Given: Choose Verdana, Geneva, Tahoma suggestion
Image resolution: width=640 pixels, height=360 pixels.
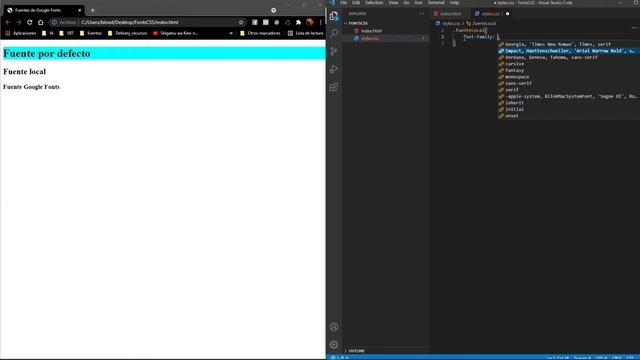Looking at the screenshot, I should (569, 57).
